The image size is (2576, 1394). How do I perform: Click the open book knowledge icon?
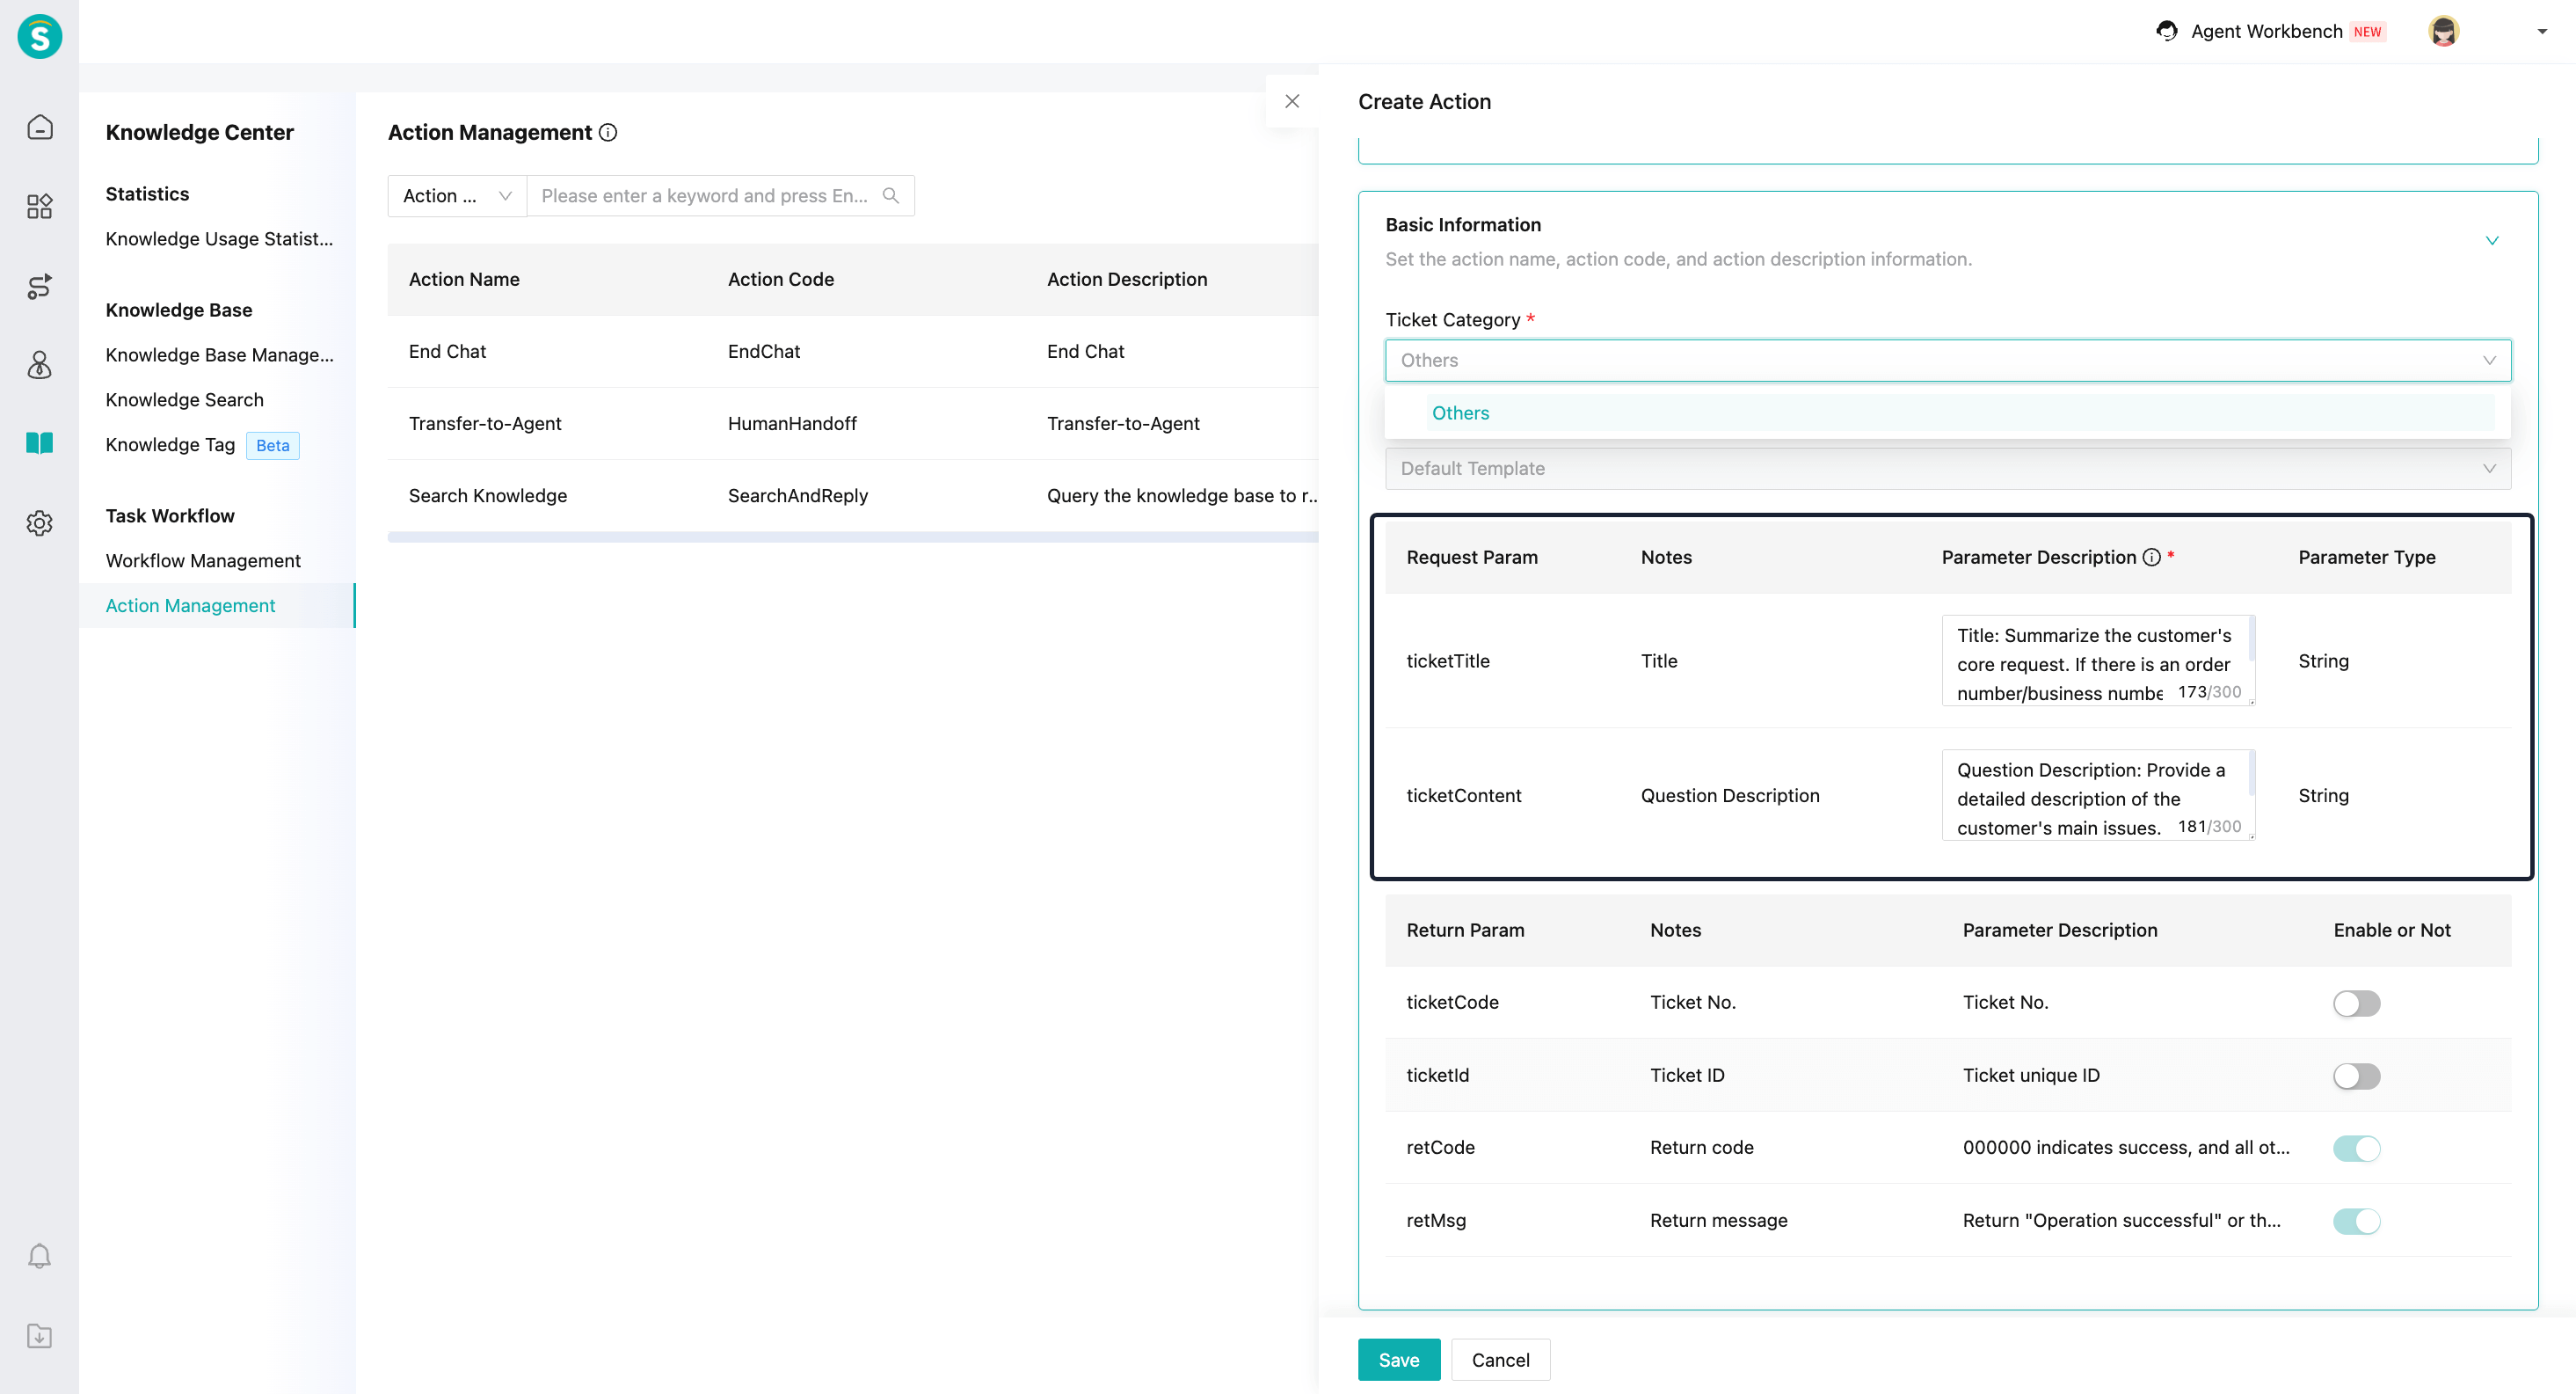click(x=39, y=443)
